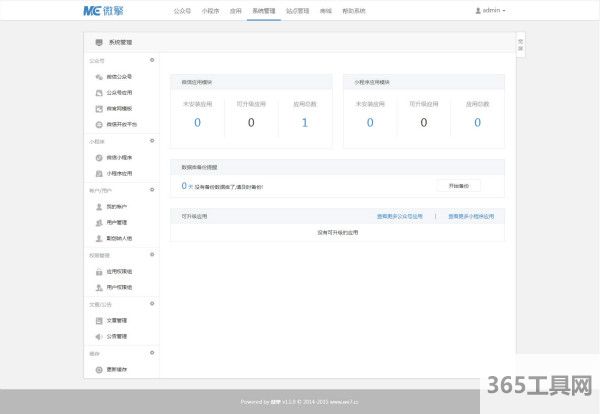The width and height of the screenshot is (600, 414).
Task: Select the 微信开放平台 icon in sidebar
Action: click(x=98, y=124)
